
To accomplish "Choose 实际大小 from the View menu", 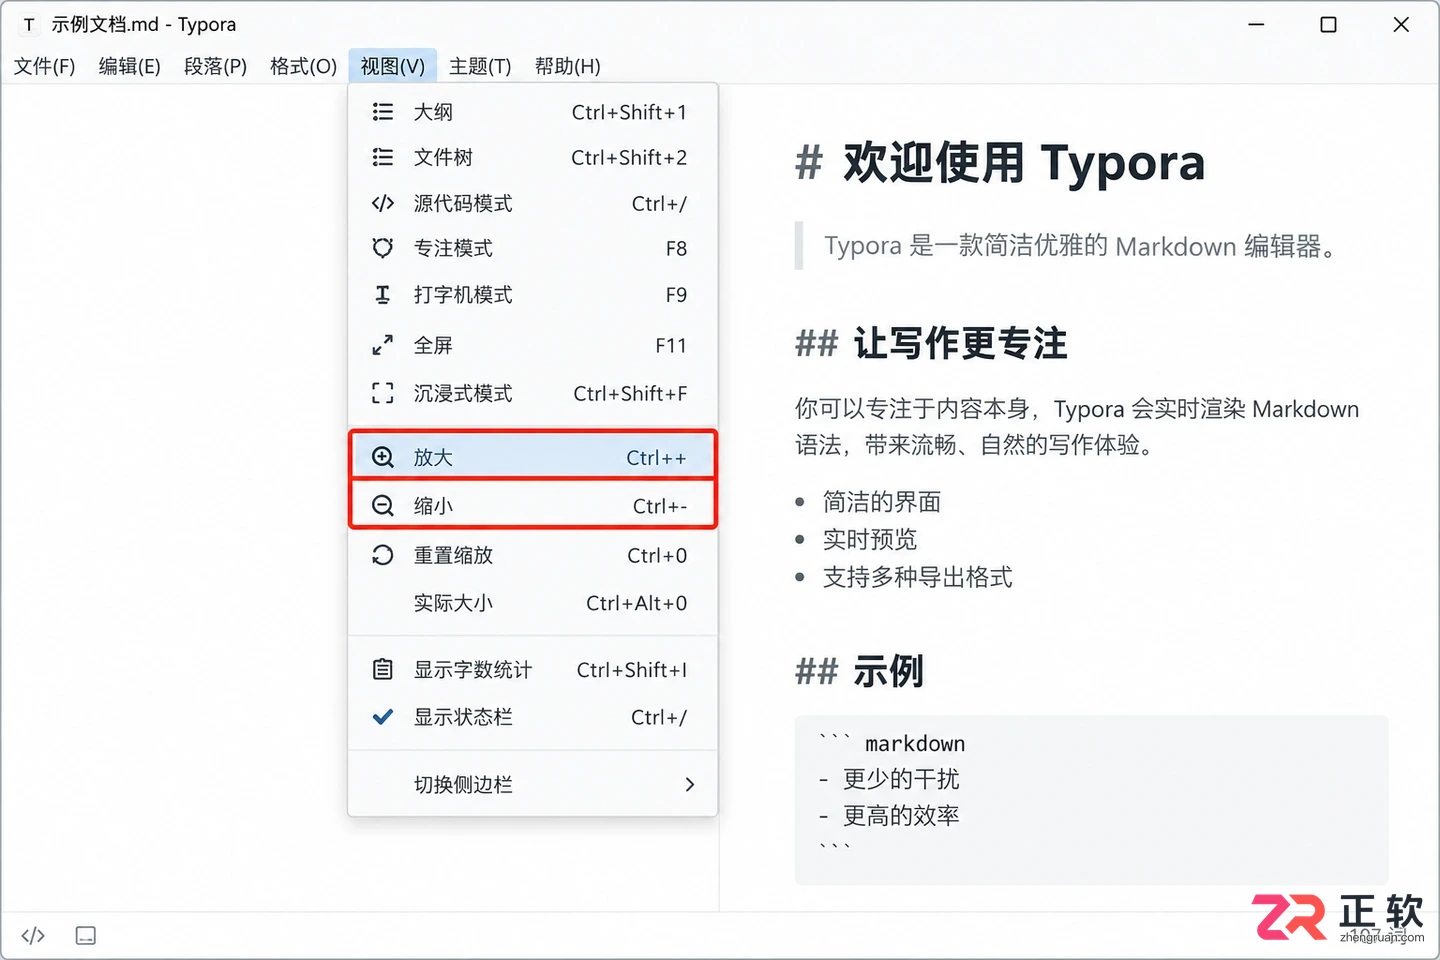I will (x=532, y=603).
